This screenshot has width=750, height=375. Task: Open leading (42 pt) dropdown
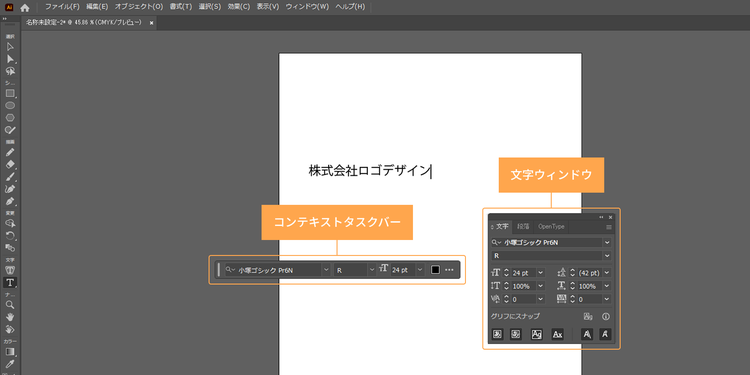pyautogui.click(x=607, y=273)
